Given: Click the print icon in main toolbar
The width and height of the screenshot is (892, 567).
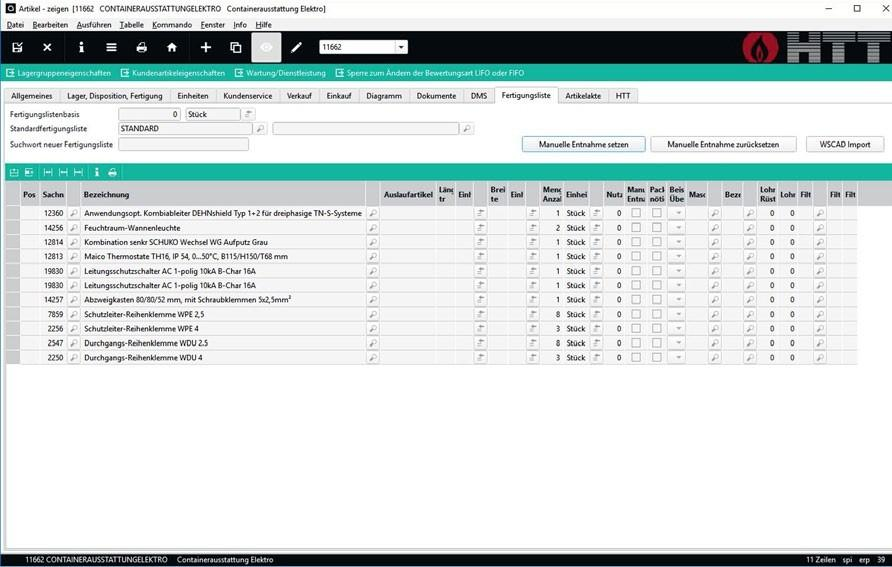Looking at the screenshot, I should tap(142, 47).
